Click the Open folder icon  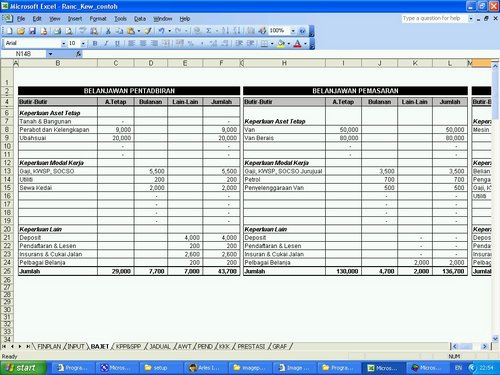pyautogui.click(x=21, y=31)
